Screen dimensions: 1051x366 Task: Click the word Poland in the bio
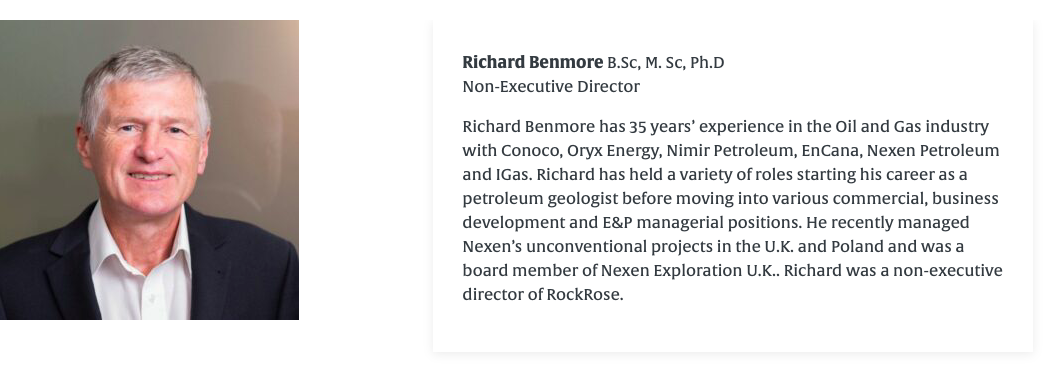point(857,247)
